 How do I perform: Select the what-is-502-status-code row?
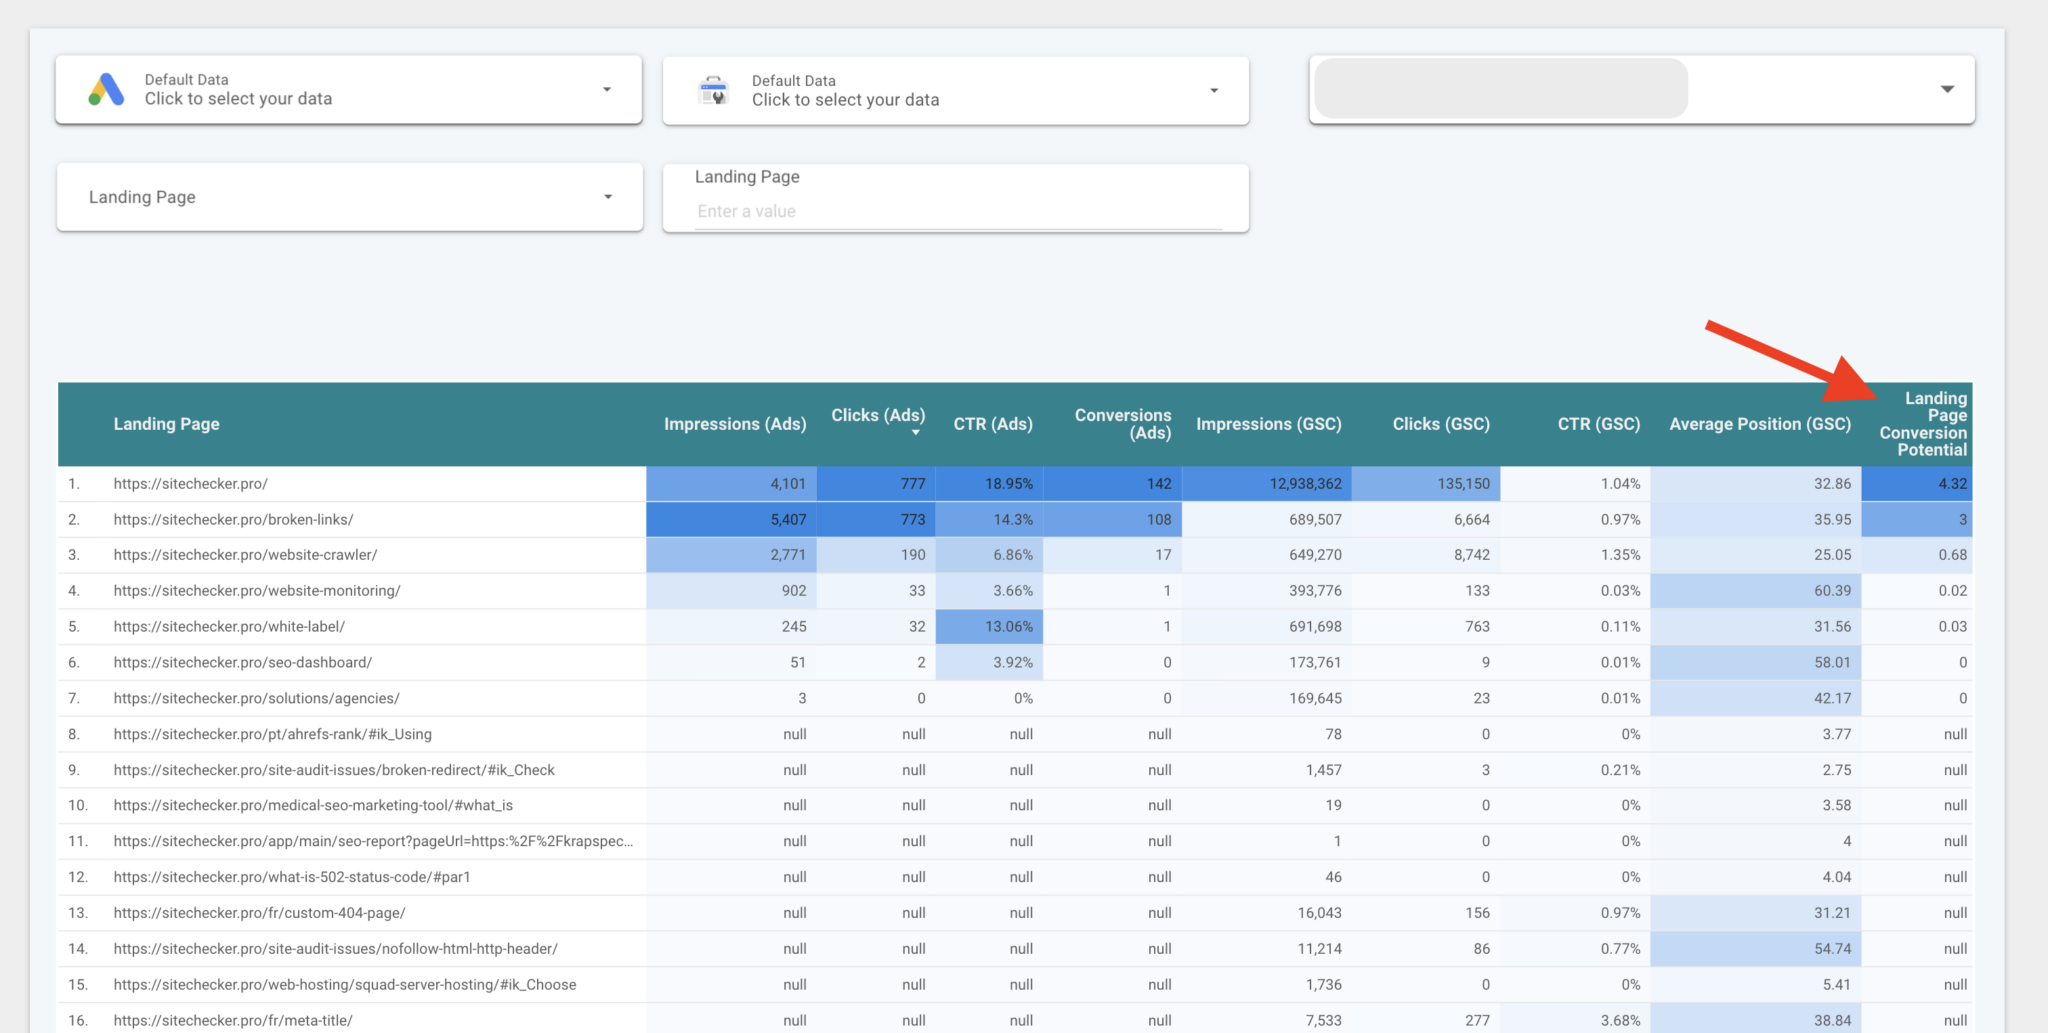(1015, 878)
